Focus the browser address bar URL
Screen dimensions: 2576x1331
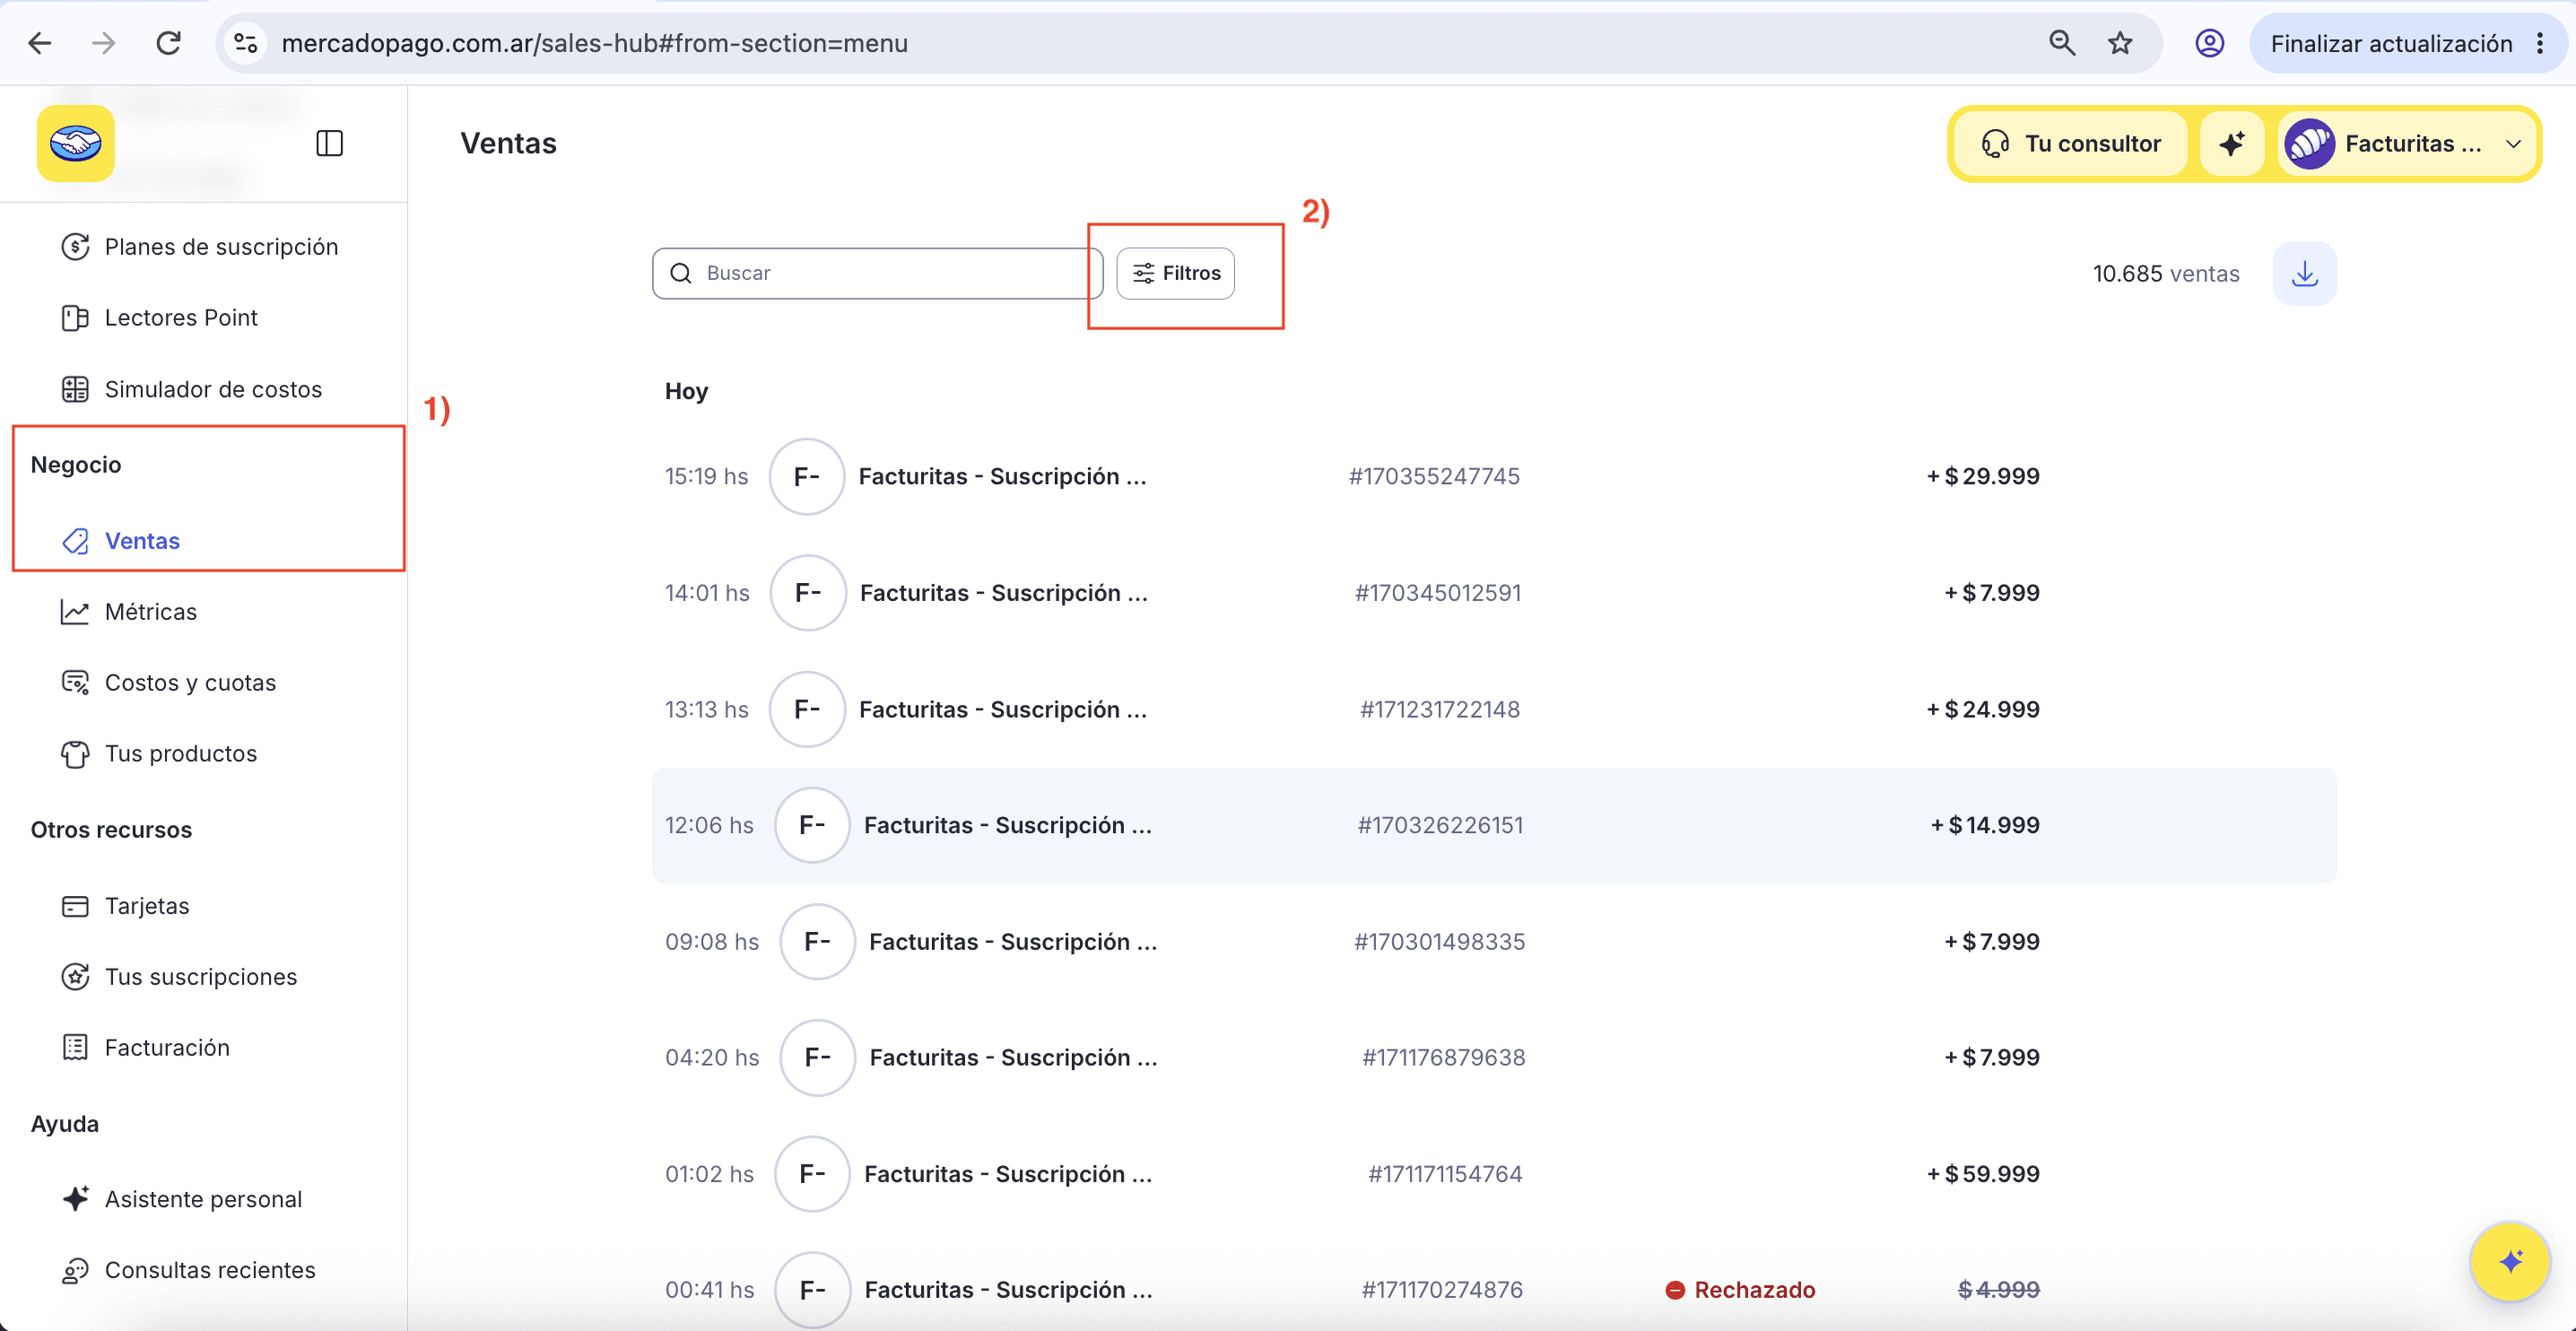pos(594,43)
